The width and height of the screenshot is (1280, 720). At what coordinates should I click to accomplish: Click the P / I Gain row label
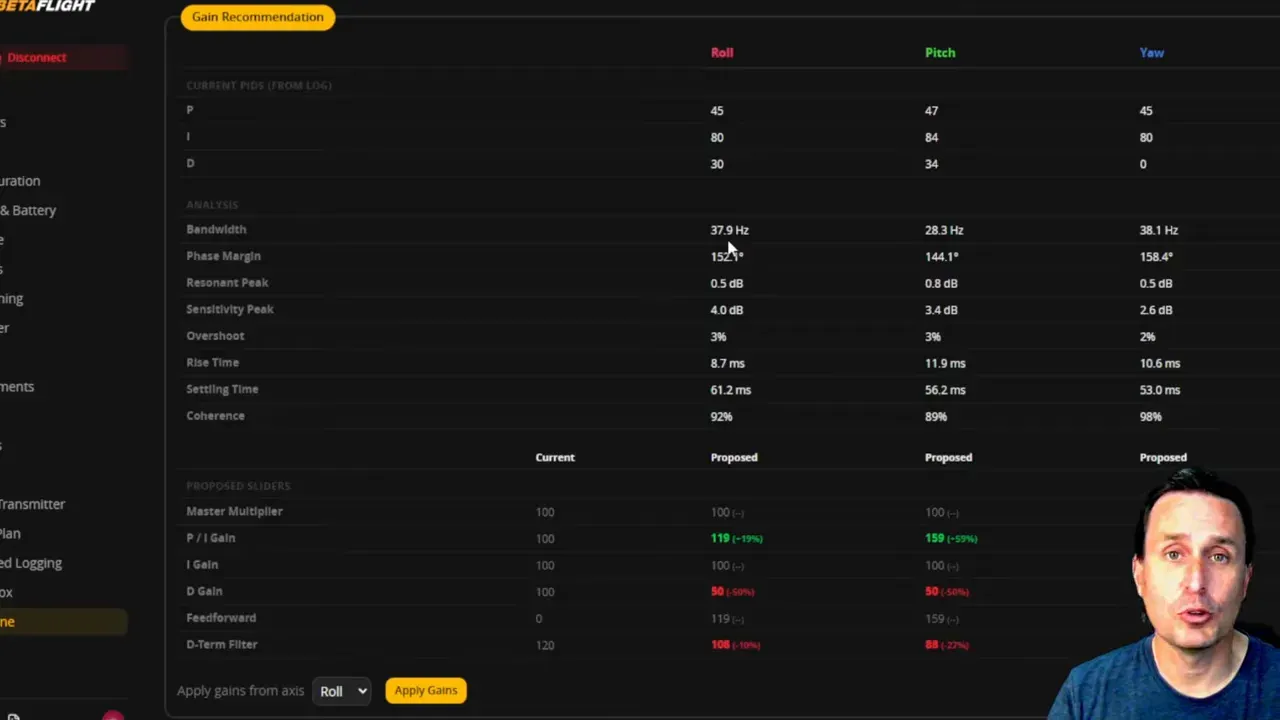[x=211, y=538]
